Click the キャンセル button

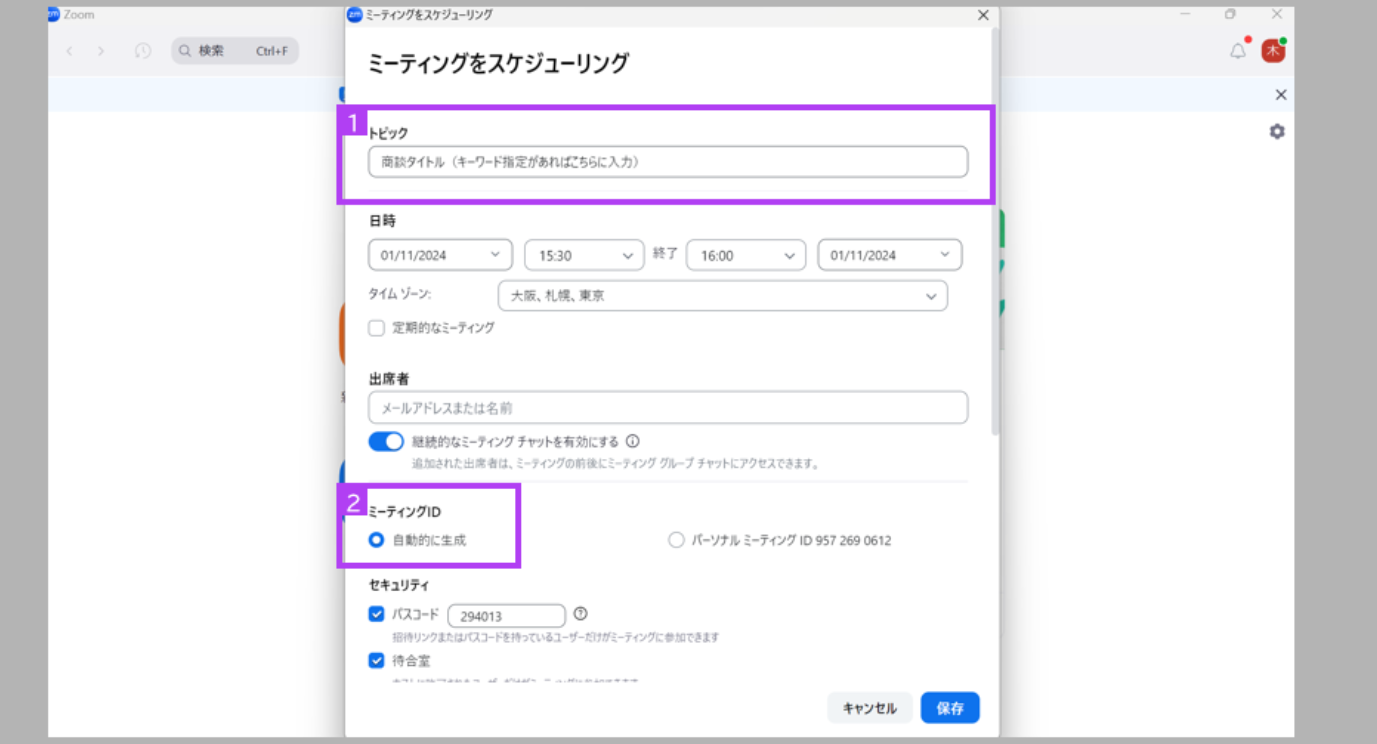coord(870,708)
